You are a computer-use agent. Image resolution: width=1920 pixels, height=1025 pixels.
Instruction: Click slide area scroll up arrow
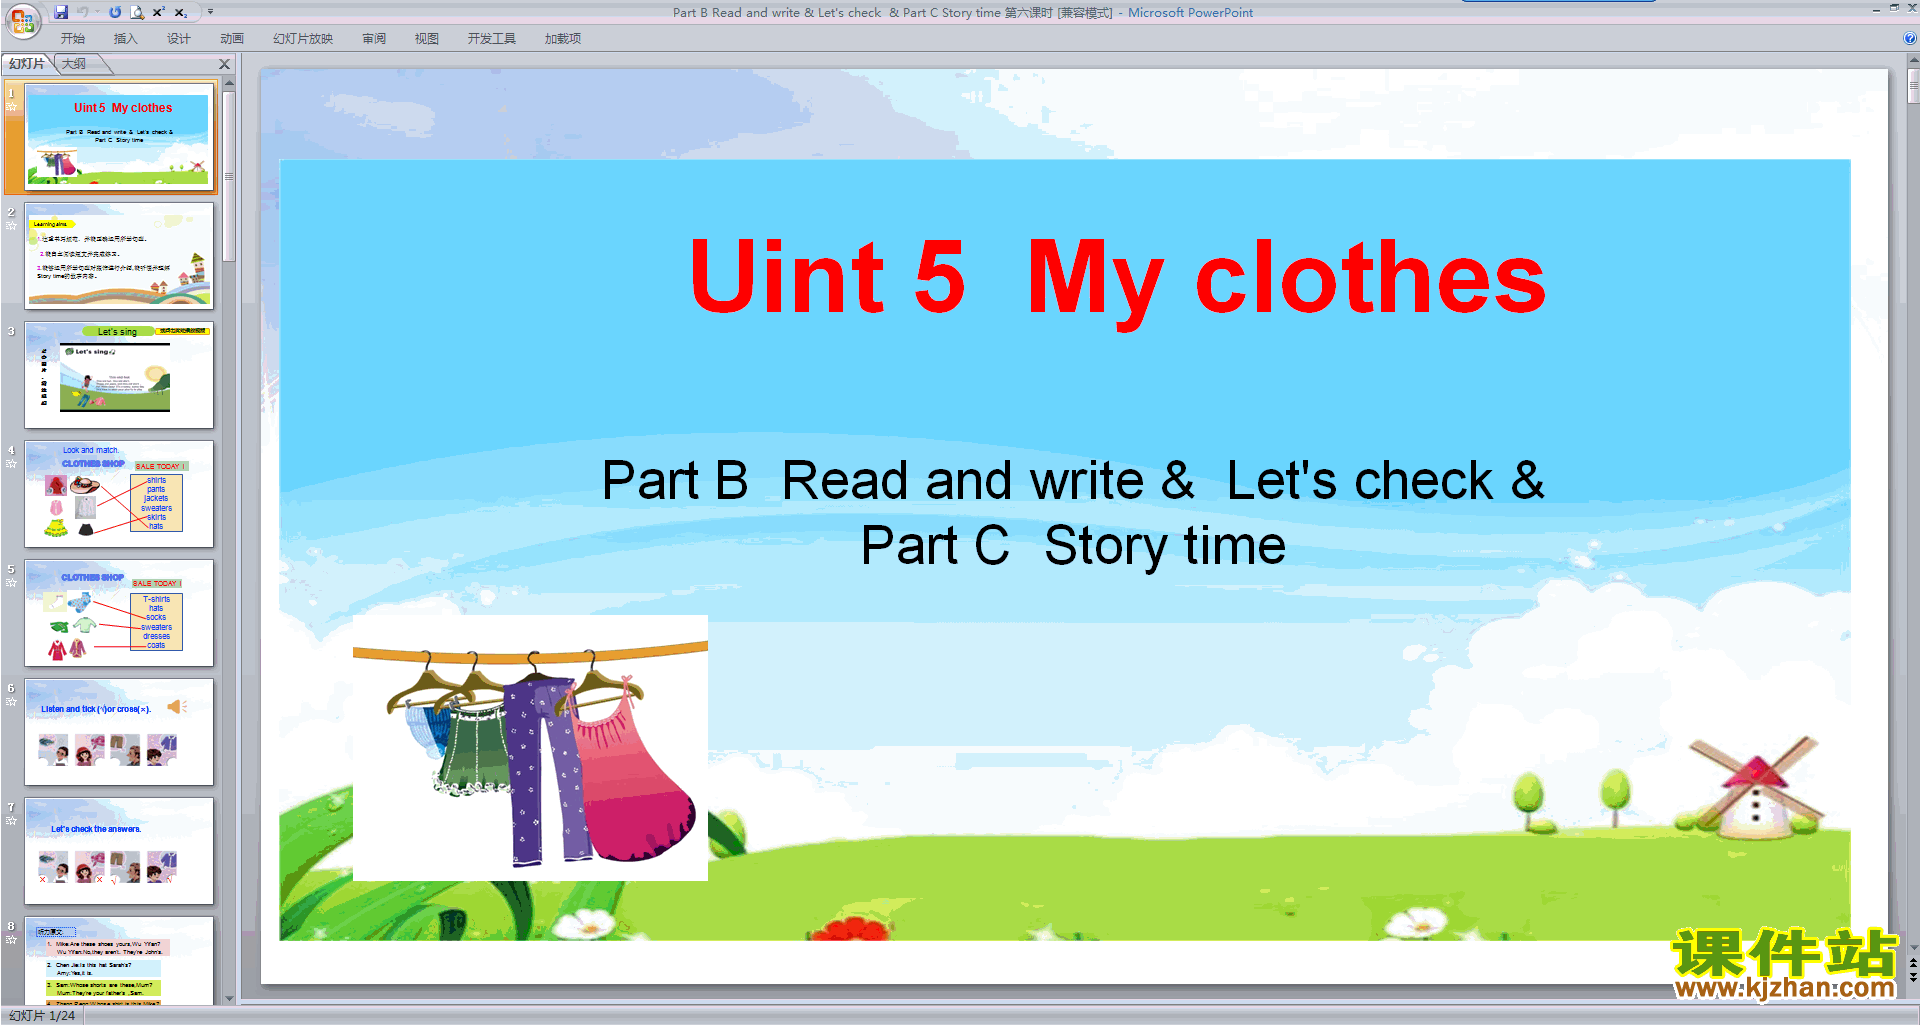(1913, 62)
